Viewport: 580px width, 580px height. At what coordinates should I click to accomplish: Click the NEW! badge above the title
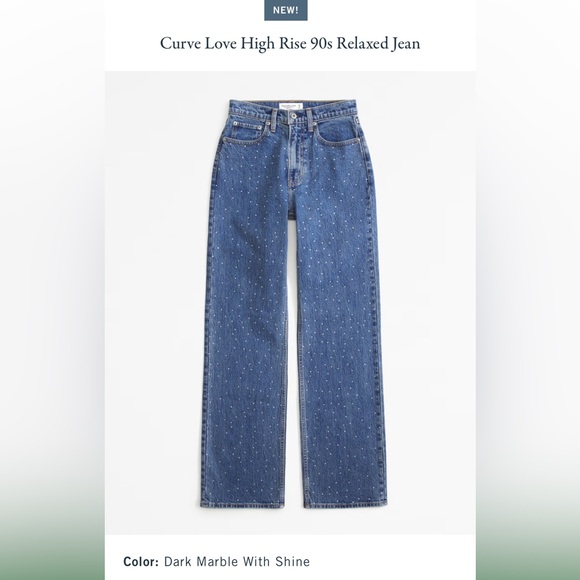(286, 10)
